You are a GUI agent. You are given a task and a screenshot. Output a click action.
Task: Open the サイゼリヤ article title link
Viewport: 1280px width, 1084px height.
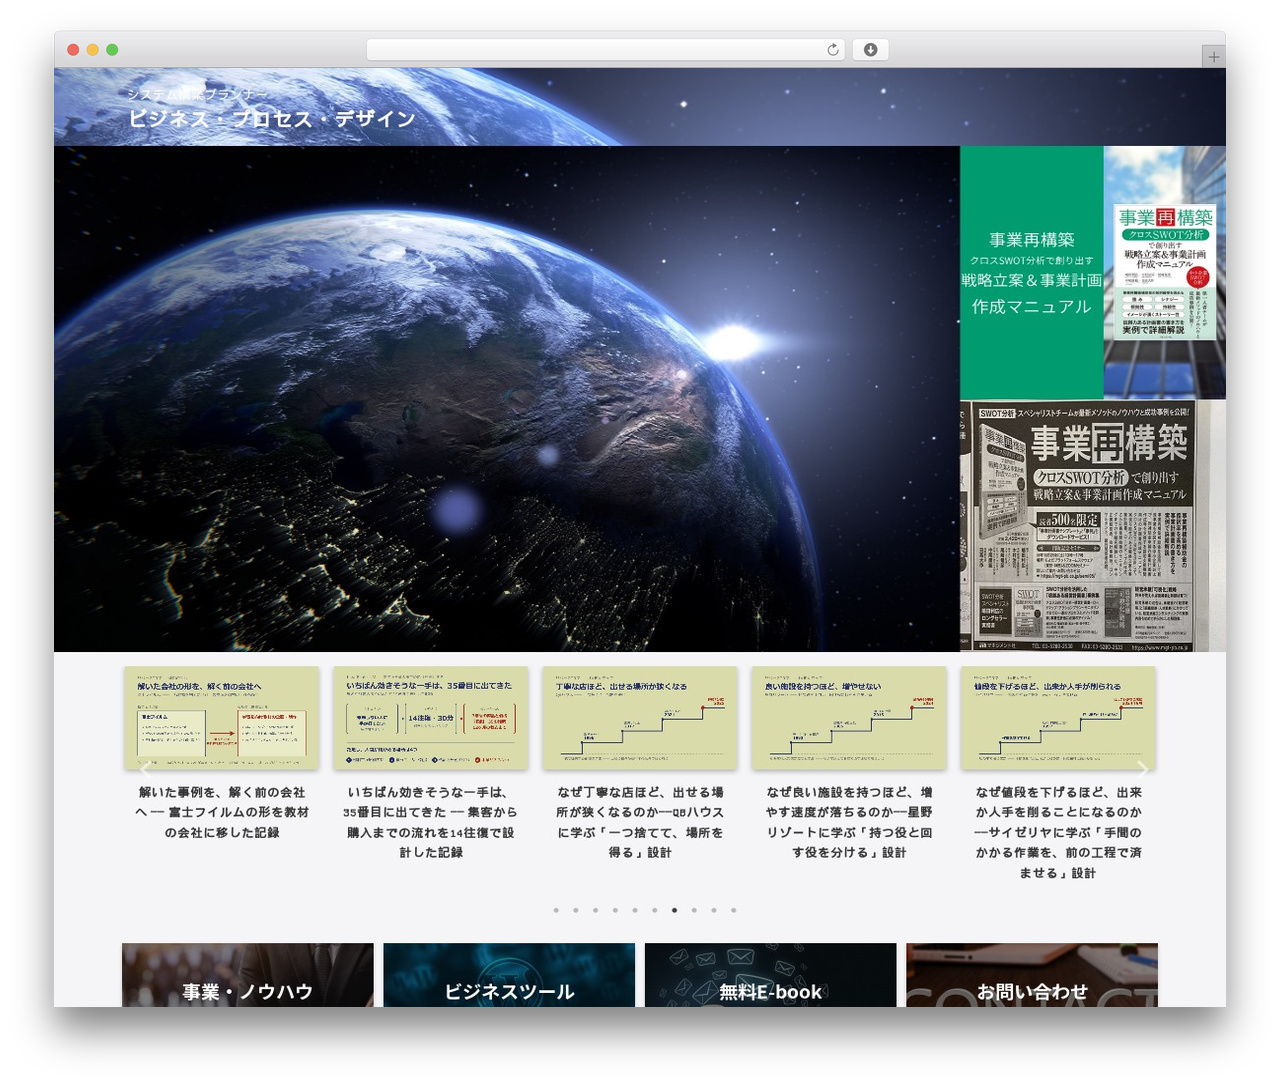coord(1058,832)
